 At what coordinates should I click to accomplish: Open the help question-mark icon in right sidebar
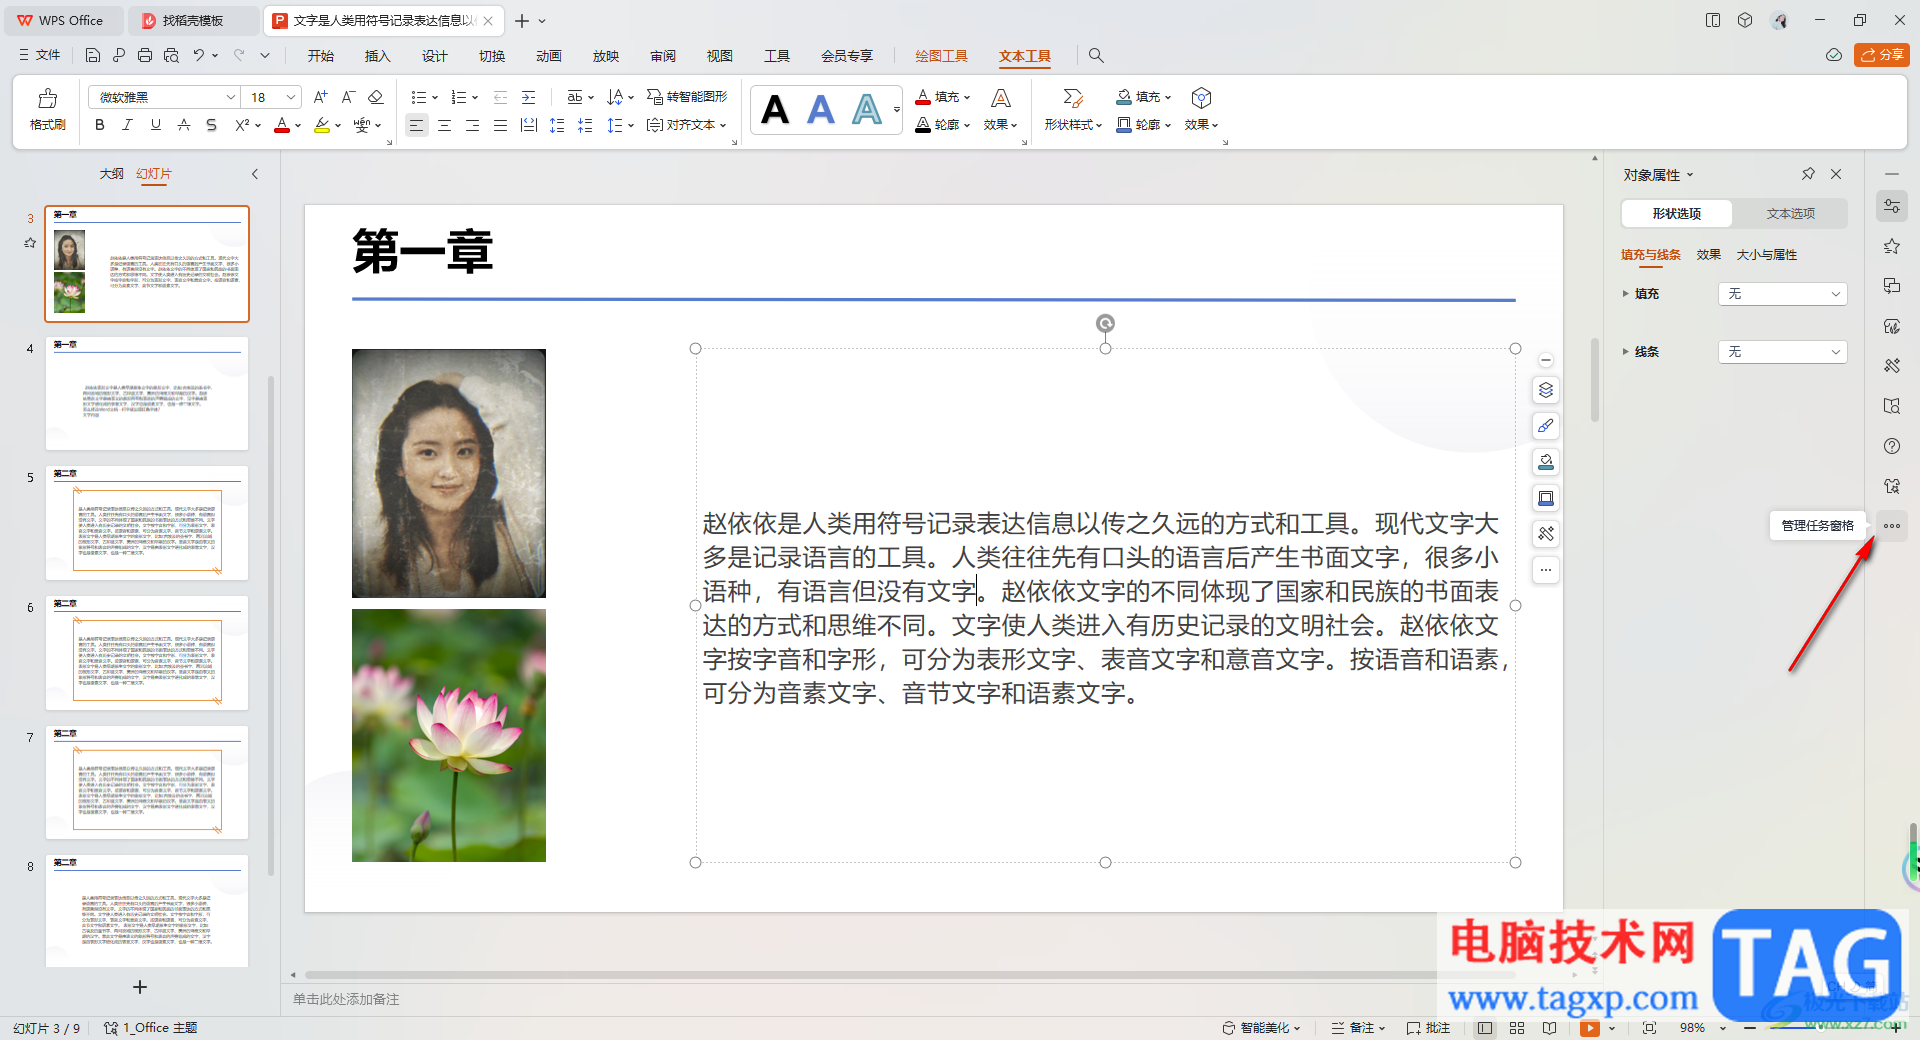[1892, 446]
